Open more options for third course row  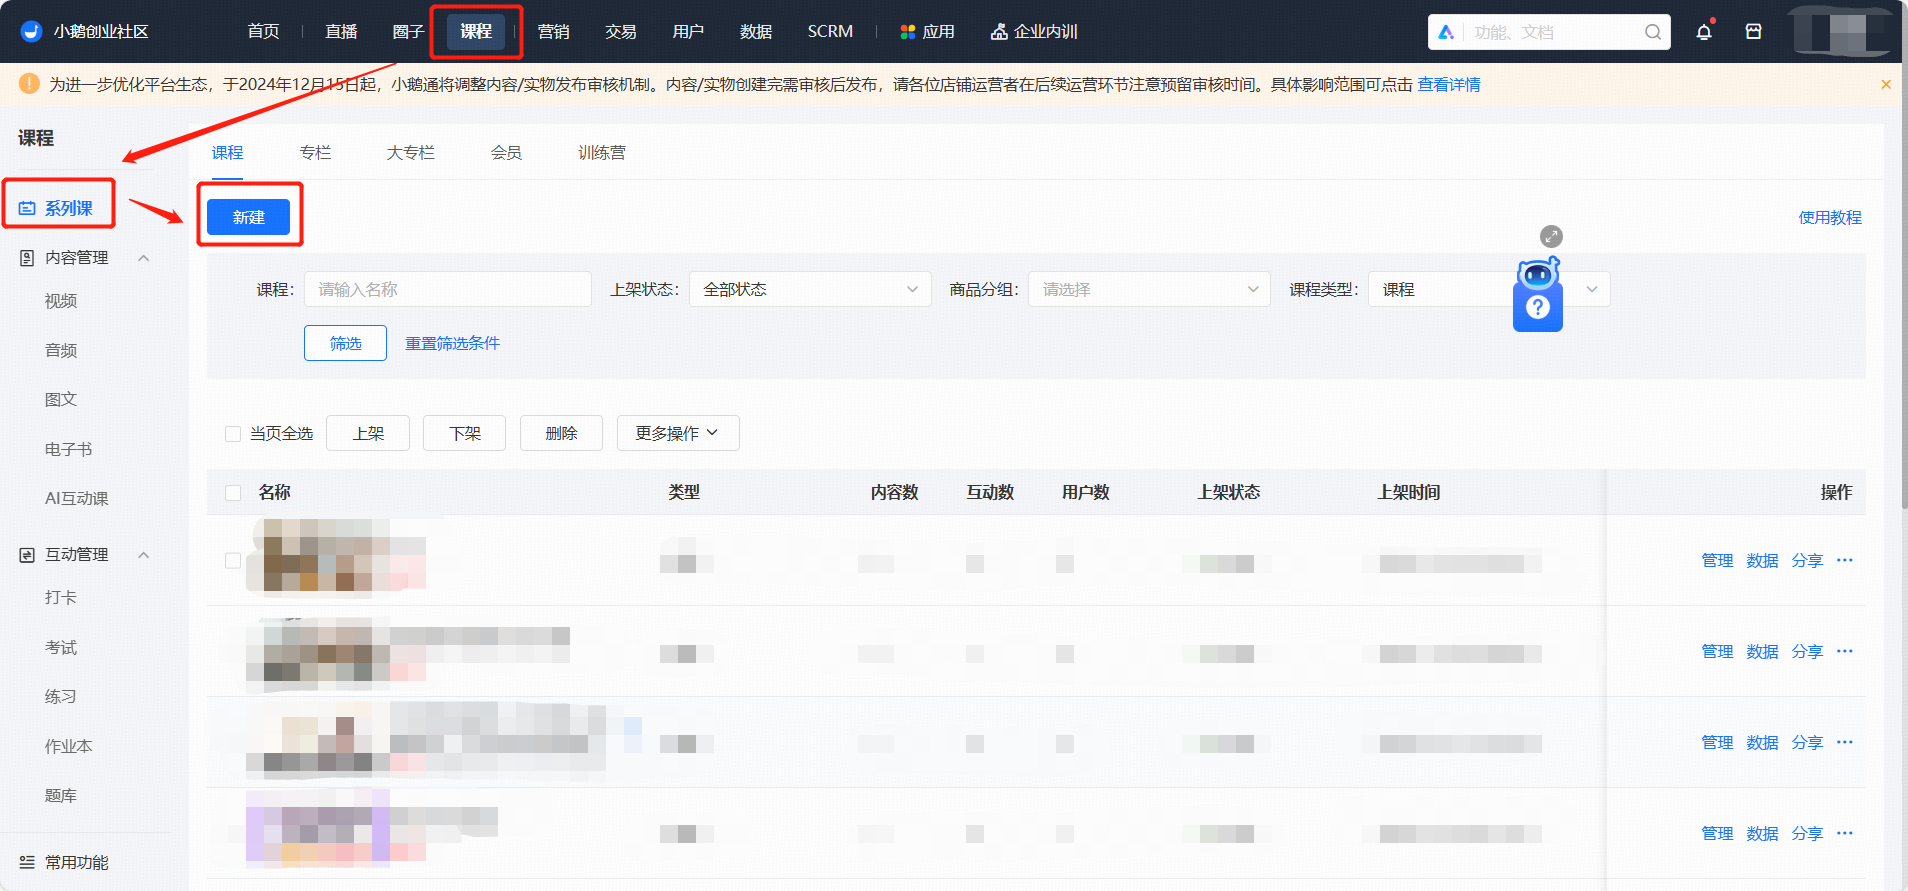pyautogui.click(x=1845, y=742)
